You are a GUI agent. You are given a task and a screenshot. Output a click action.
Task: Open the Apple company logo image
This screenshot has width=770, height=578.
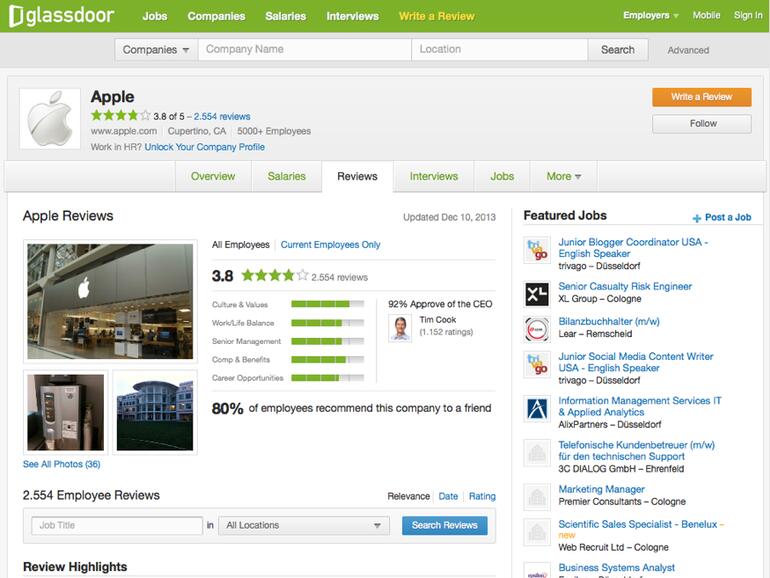point(50,119)
